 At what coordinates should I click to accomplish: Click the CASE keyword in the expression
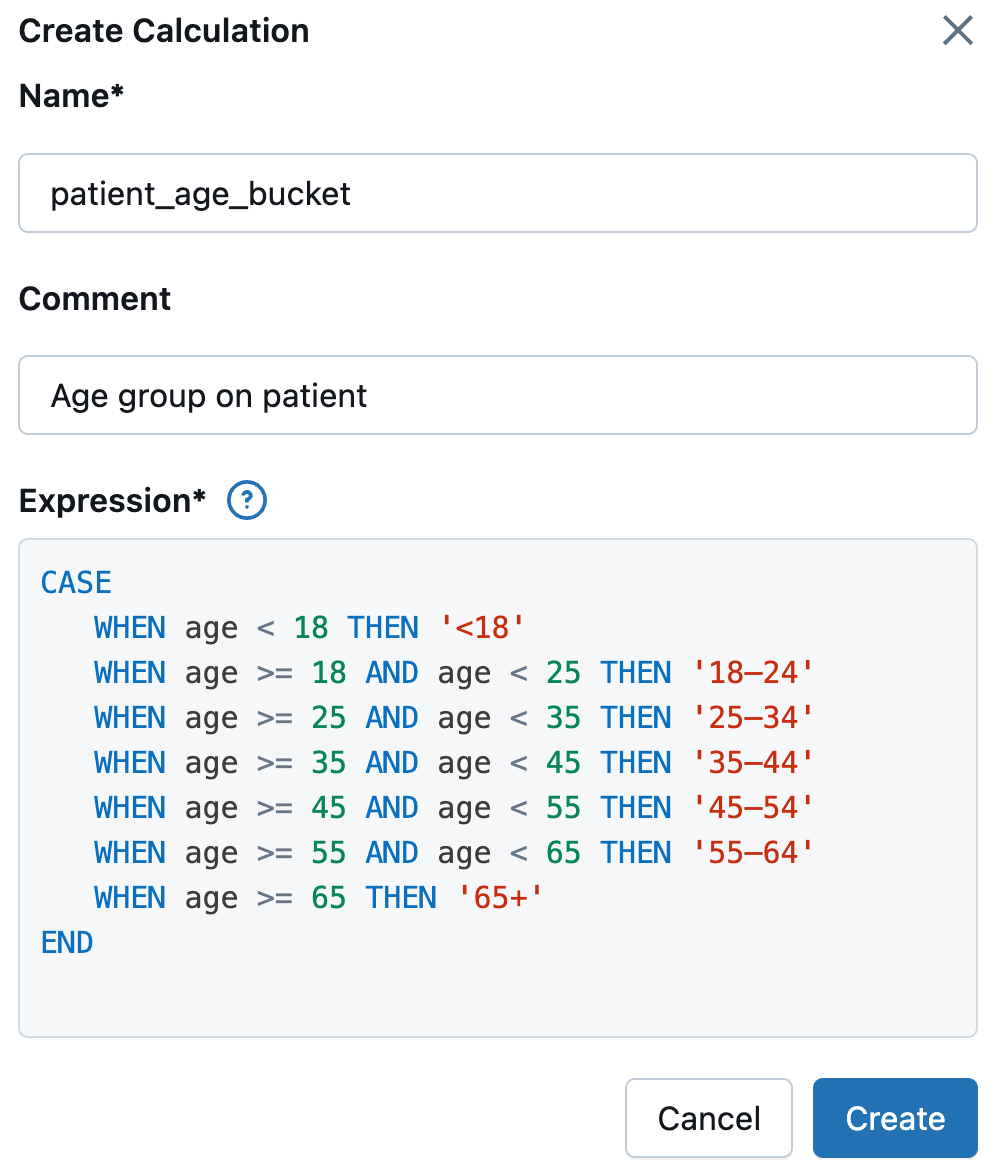coord(75,582)
